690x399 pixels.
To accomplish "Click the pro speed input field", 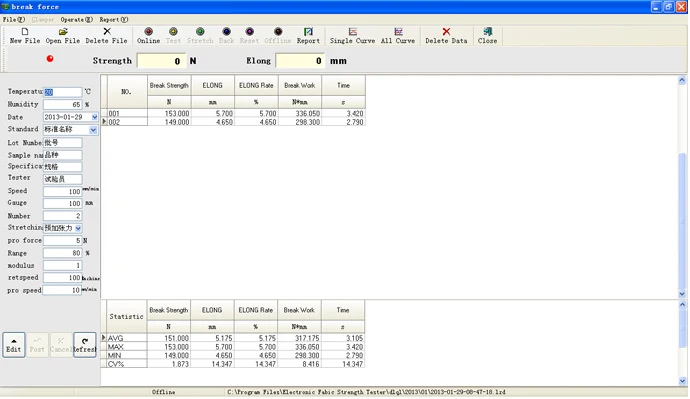I will coord(62,290).
